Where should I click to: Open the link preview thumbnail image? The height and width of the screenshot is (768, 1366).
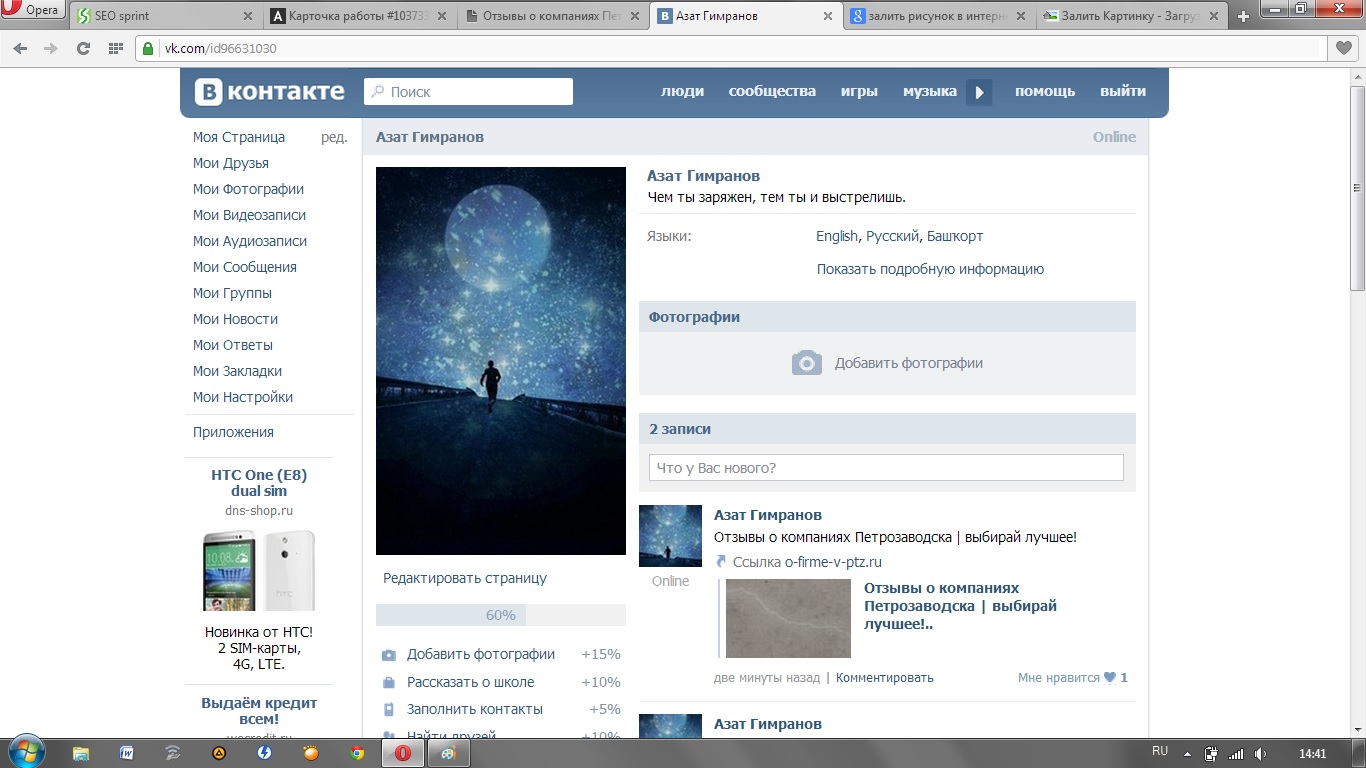click(788, 618)
